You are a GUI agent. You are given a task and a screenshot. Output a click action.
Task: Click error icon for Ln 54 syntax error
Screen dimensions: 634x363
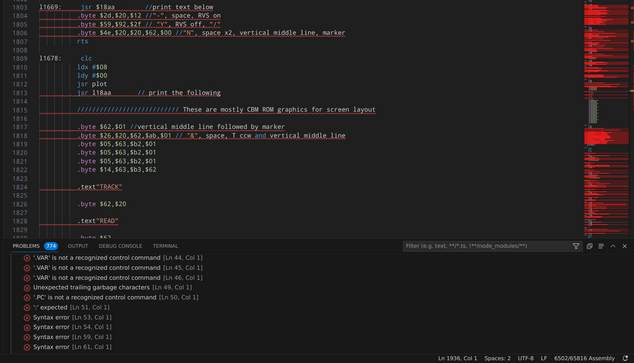click(x=27, y=327)
